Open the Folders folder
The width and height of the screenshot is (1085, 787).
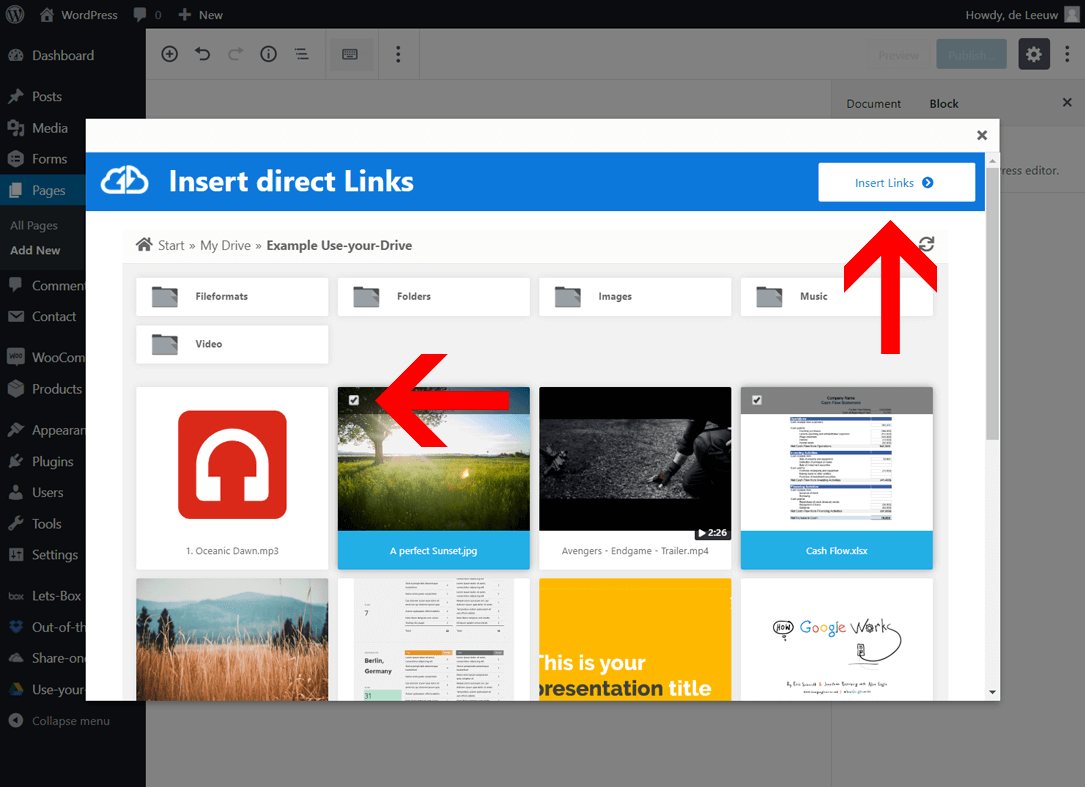click(433, 296)
